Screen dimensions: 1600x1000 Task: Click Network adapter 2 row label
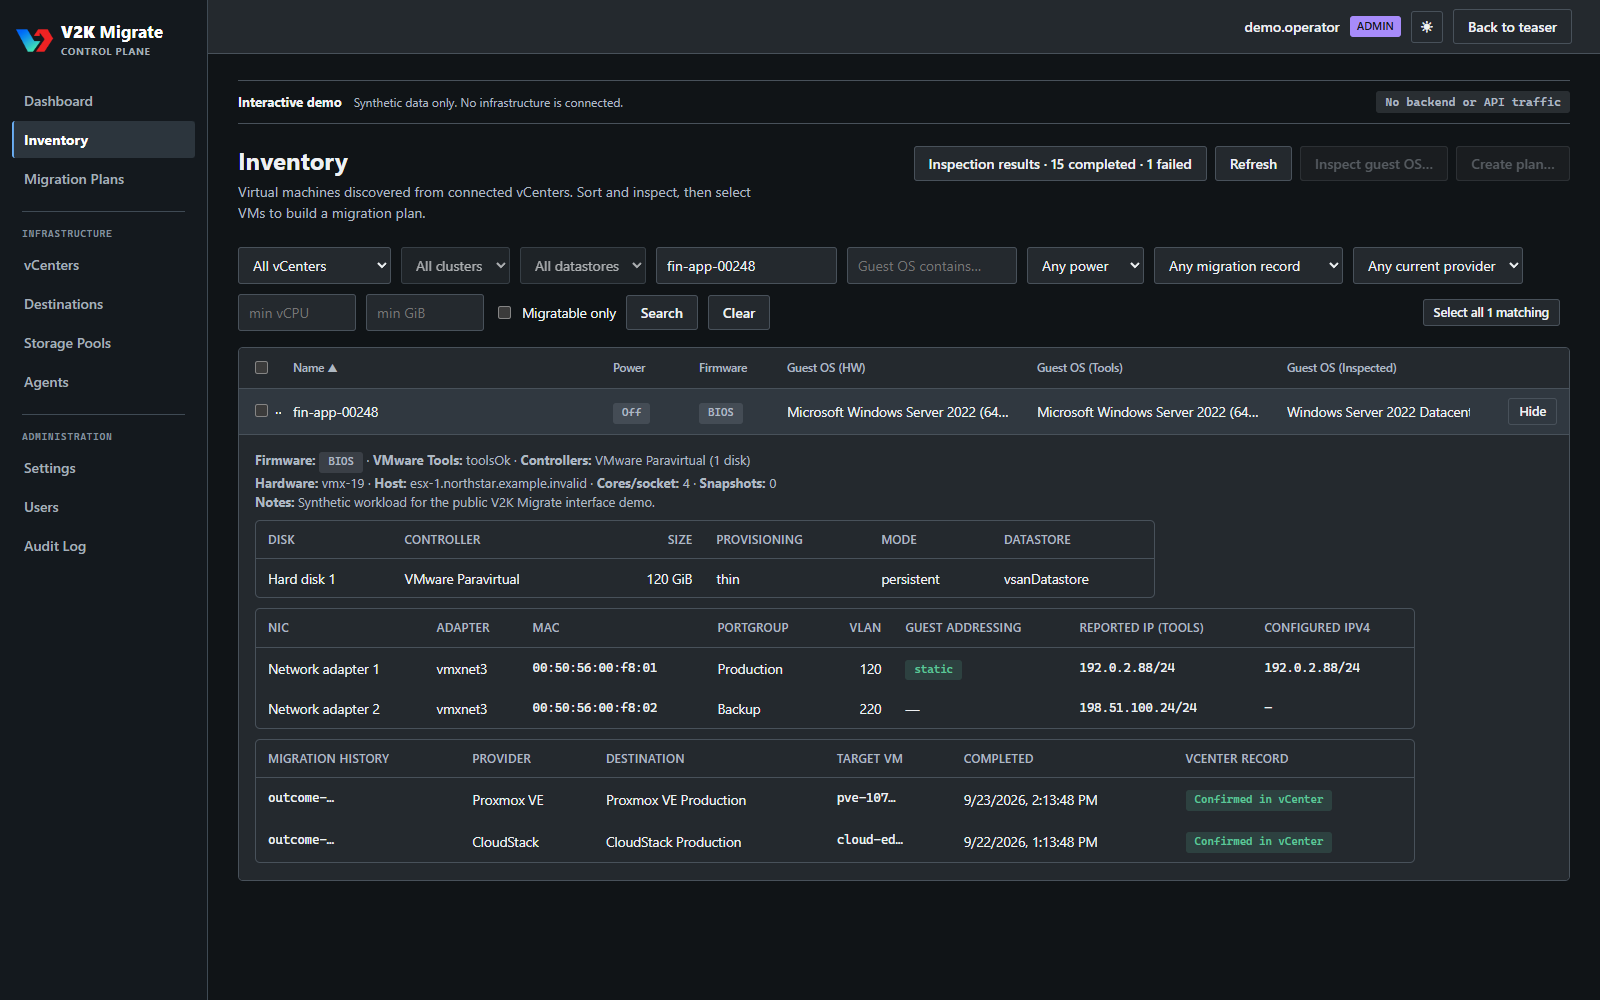[324, 709]
